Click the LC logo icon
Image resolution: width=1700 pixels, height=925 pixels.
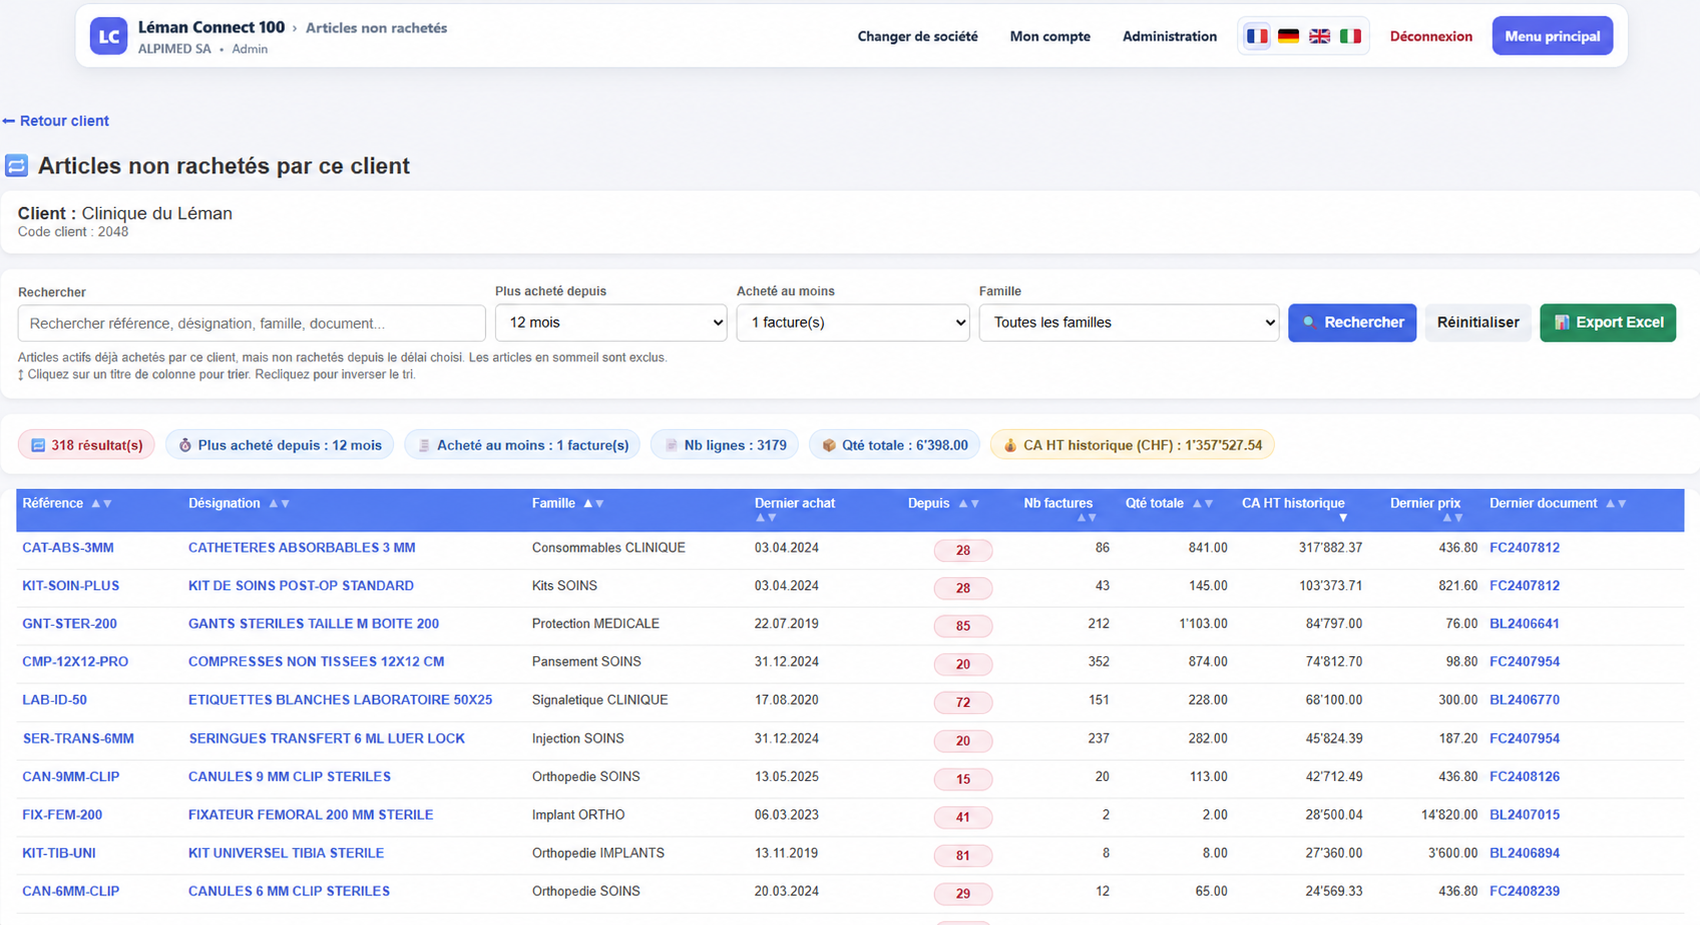click(108, 36)
